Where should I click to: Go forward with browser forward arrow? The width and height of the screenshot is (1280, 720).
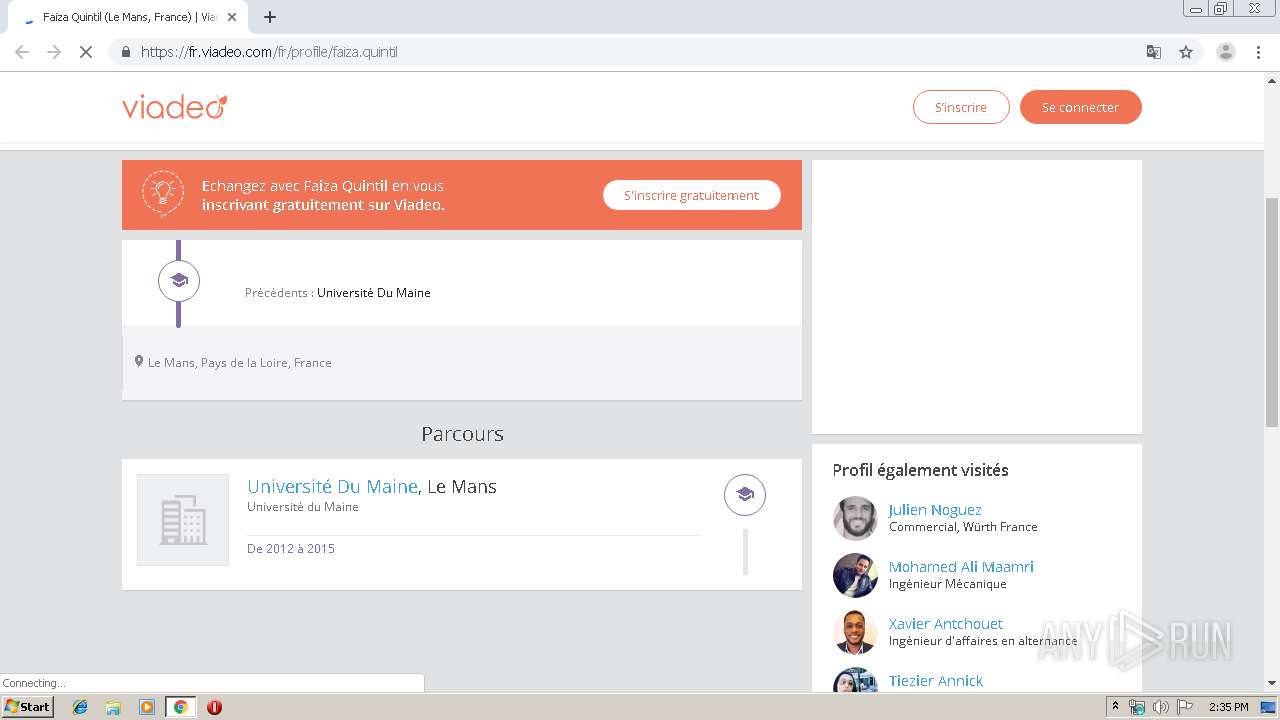[54, 52]
